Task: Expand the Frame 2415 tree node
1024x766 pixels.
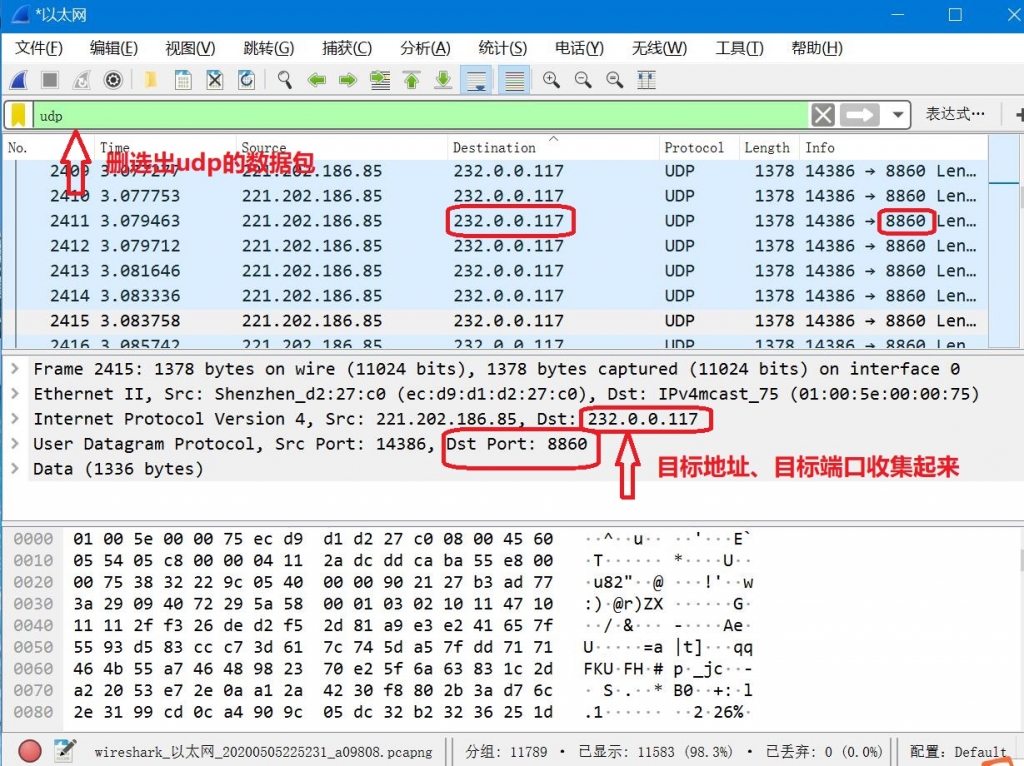Action: tap(15, 369)
